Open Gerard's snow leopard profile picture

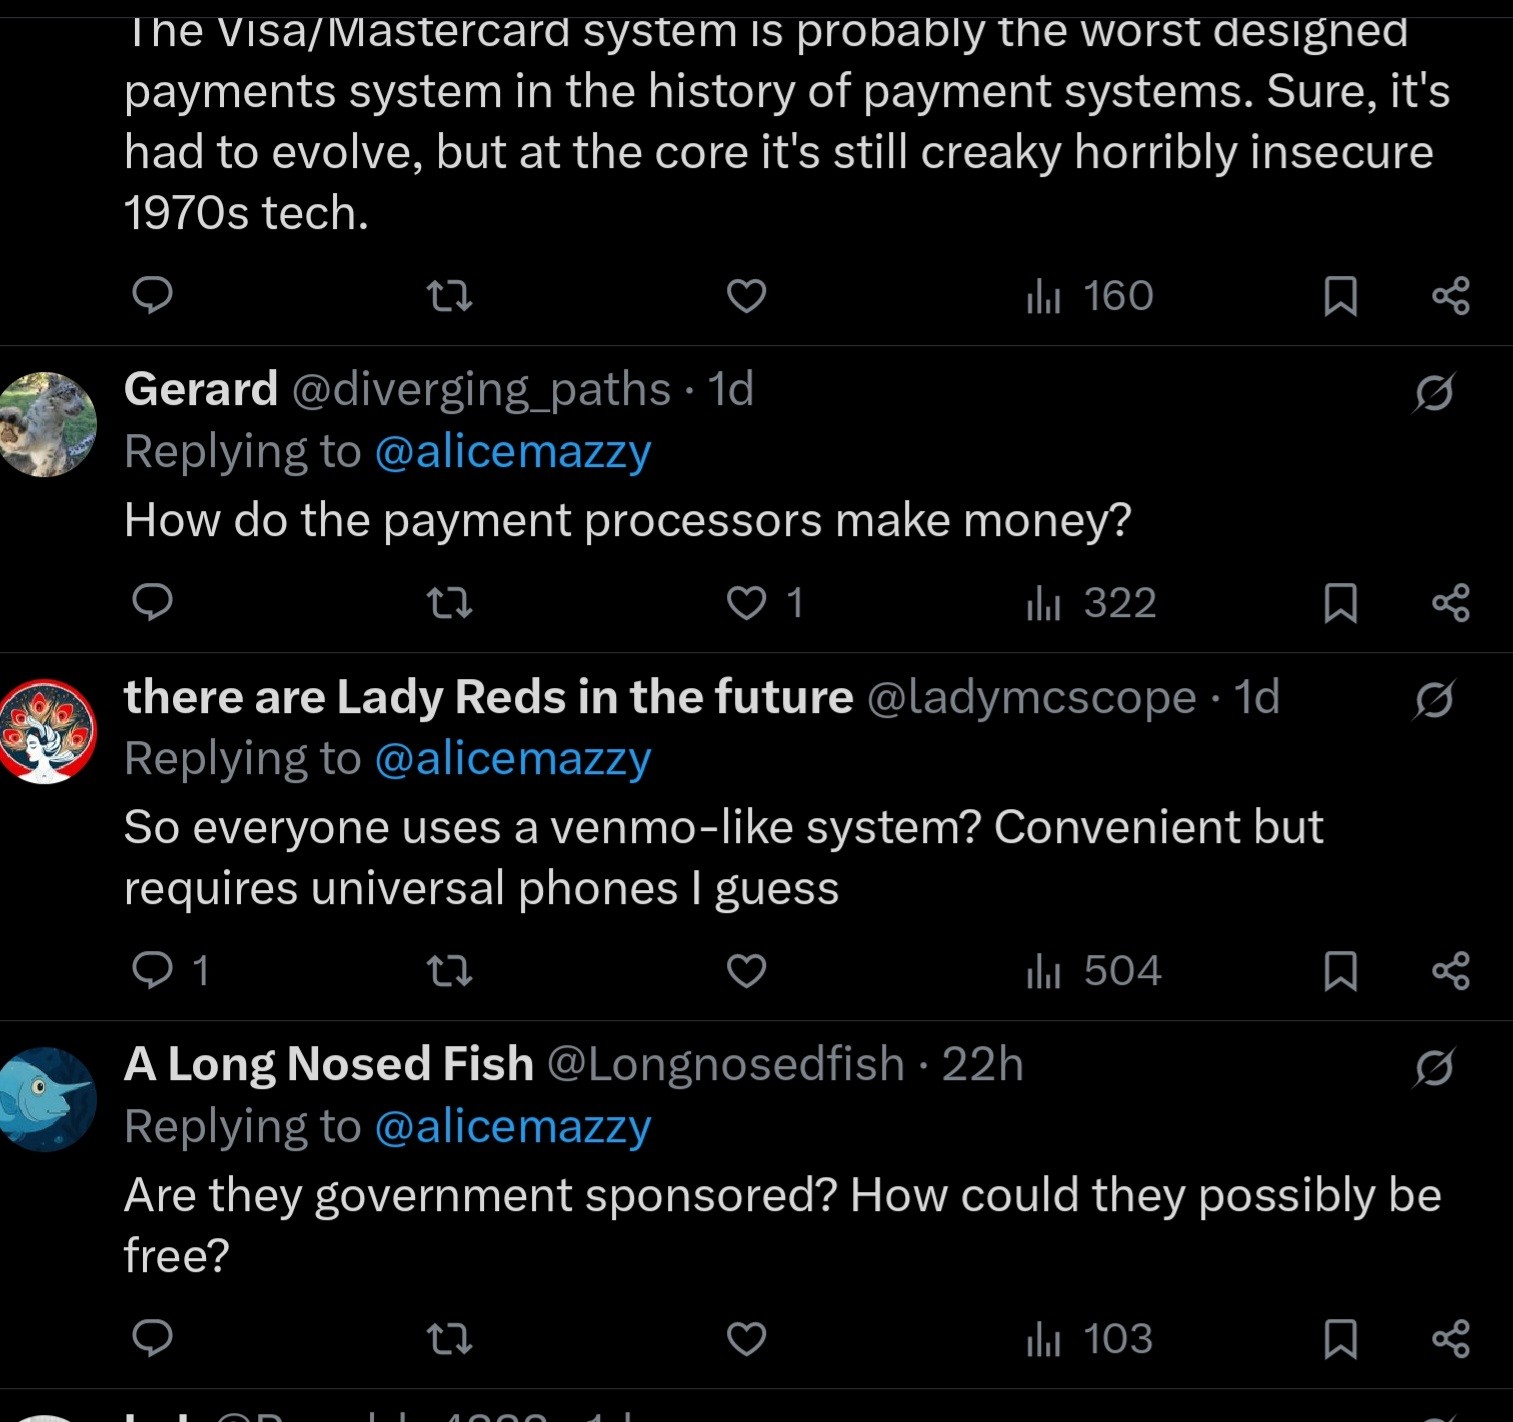47,424
